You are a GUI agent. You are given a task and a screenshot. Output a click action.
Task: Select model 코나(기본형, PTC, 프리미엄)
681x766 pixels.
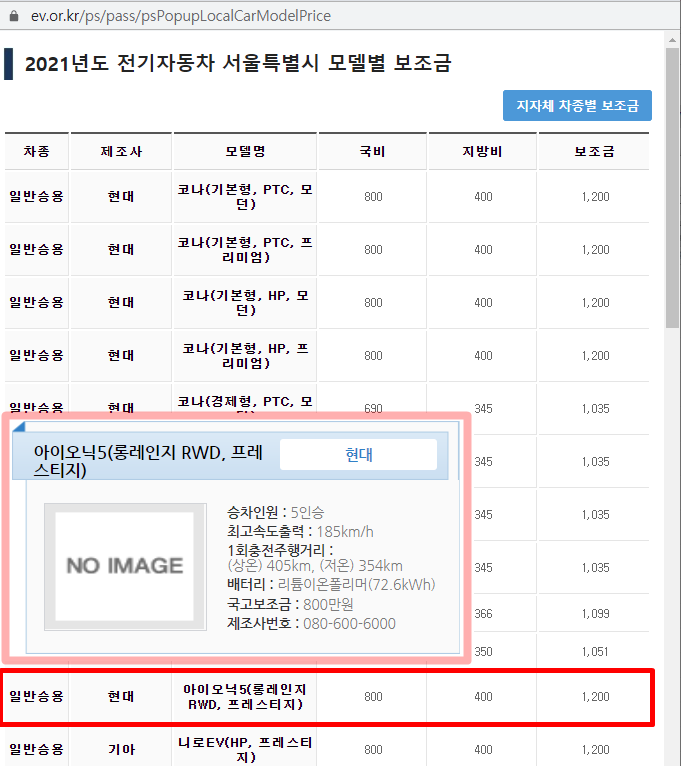click(245, 250)
